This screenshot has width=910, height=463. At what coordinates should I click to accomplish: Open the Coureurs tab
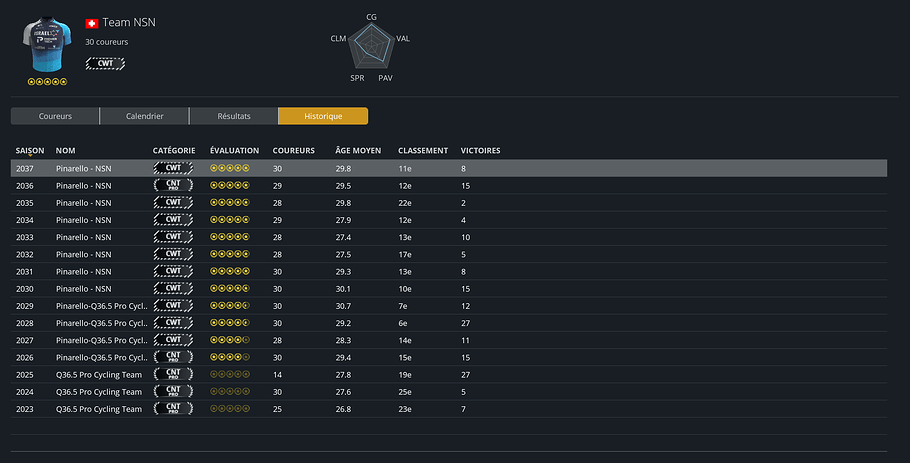(55, 116)
